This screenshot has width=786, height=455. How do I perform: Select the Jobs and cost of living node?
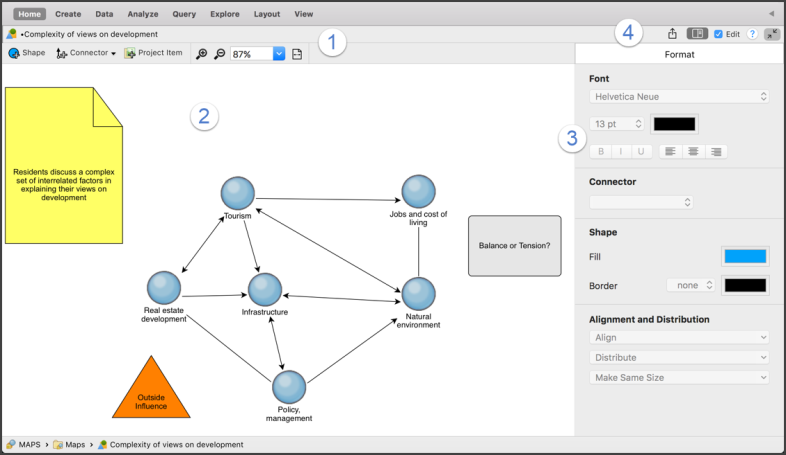[418, 191]
